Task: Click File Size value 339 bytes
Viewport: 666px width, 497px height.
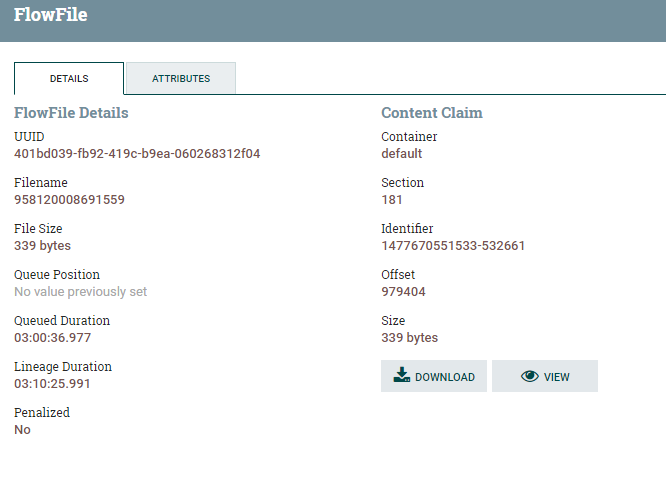Action: point(42,246)
